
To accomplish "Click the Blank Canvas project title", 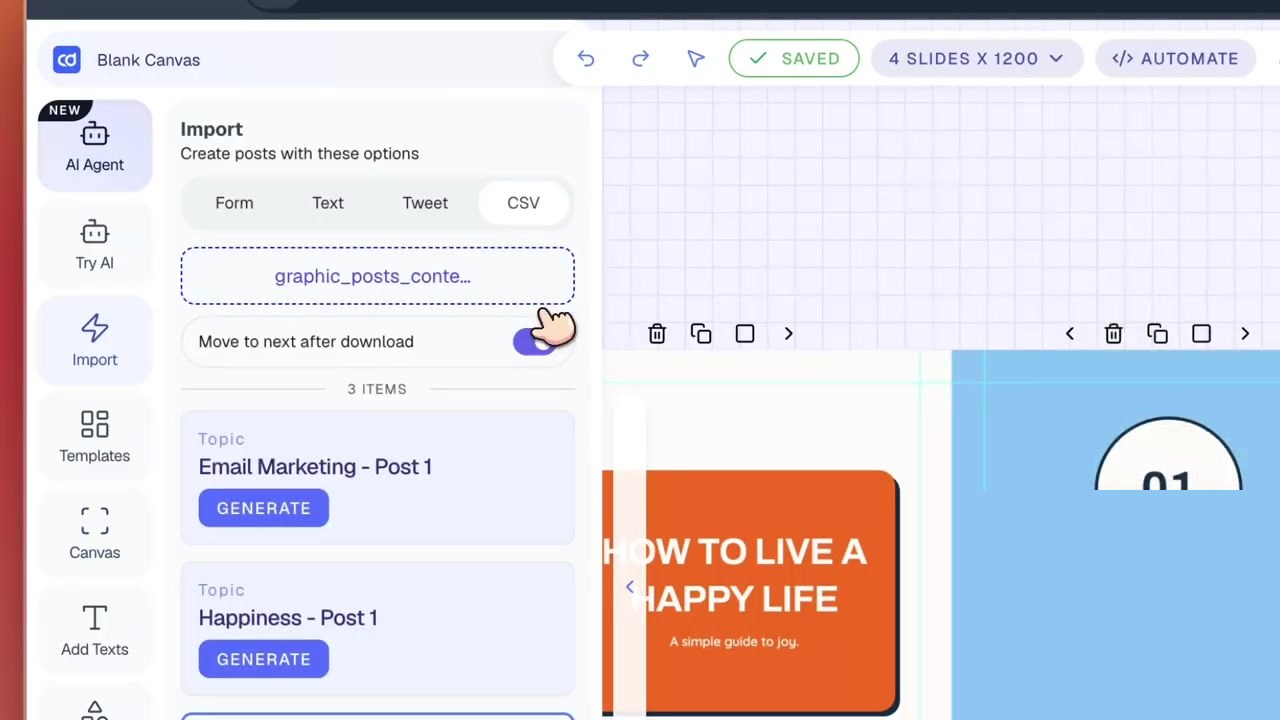I will click(149, 60).
